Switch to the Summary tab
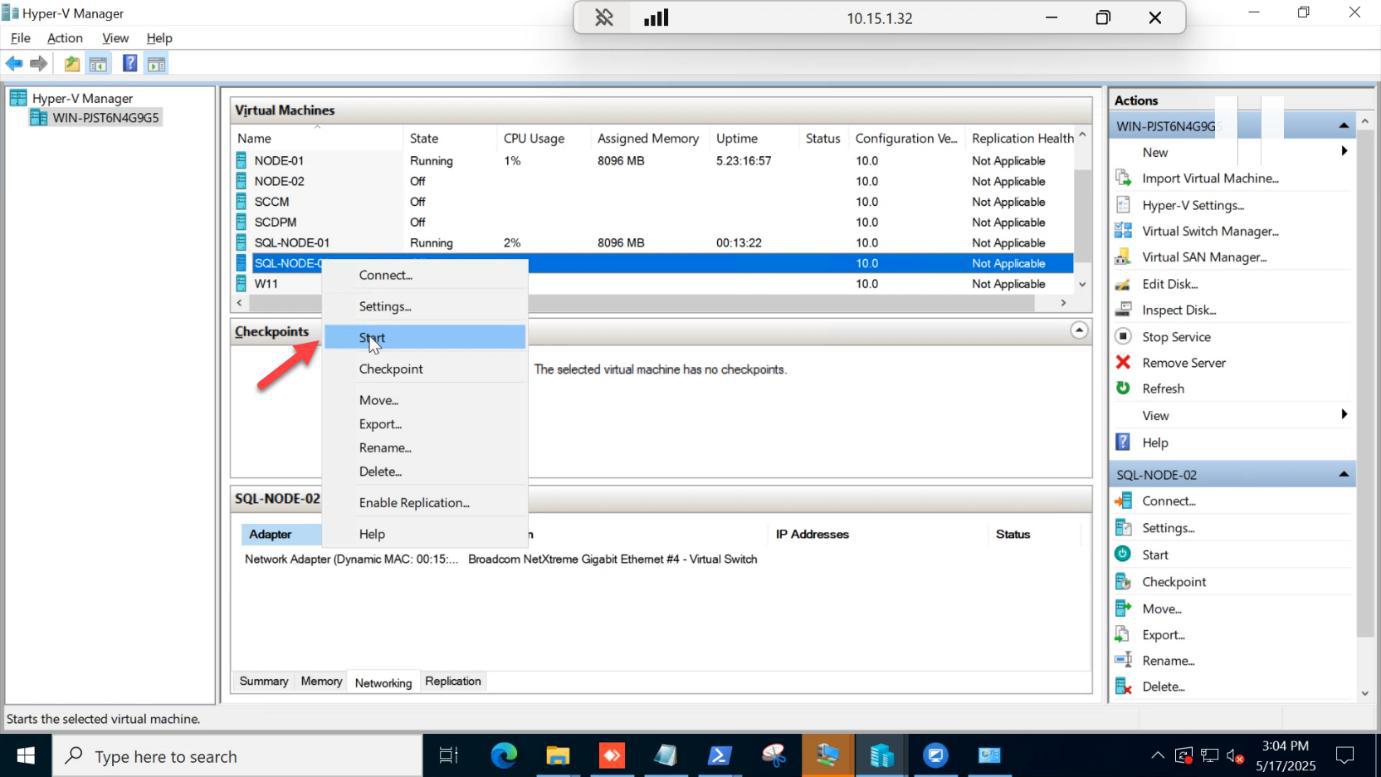The image size is (1381, 777). click(264, 681)
